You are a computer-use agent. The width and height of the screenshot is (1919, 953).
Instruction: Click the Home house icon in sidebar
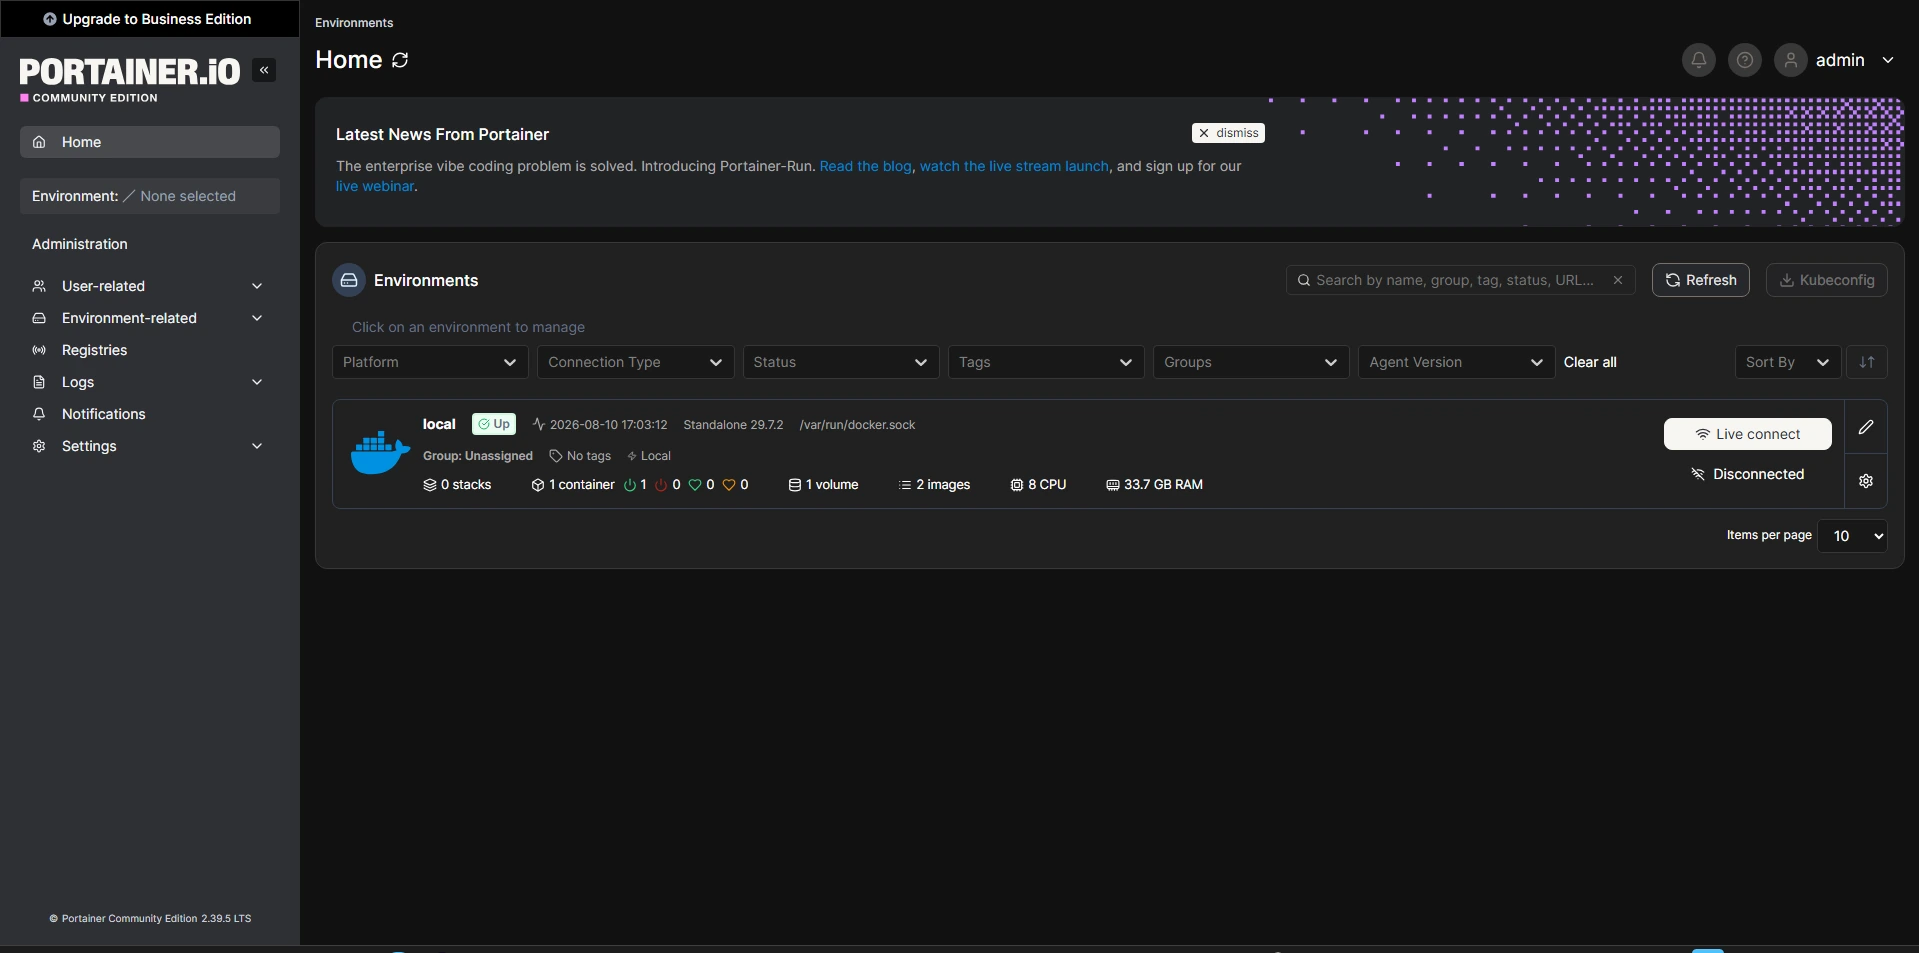39,142
